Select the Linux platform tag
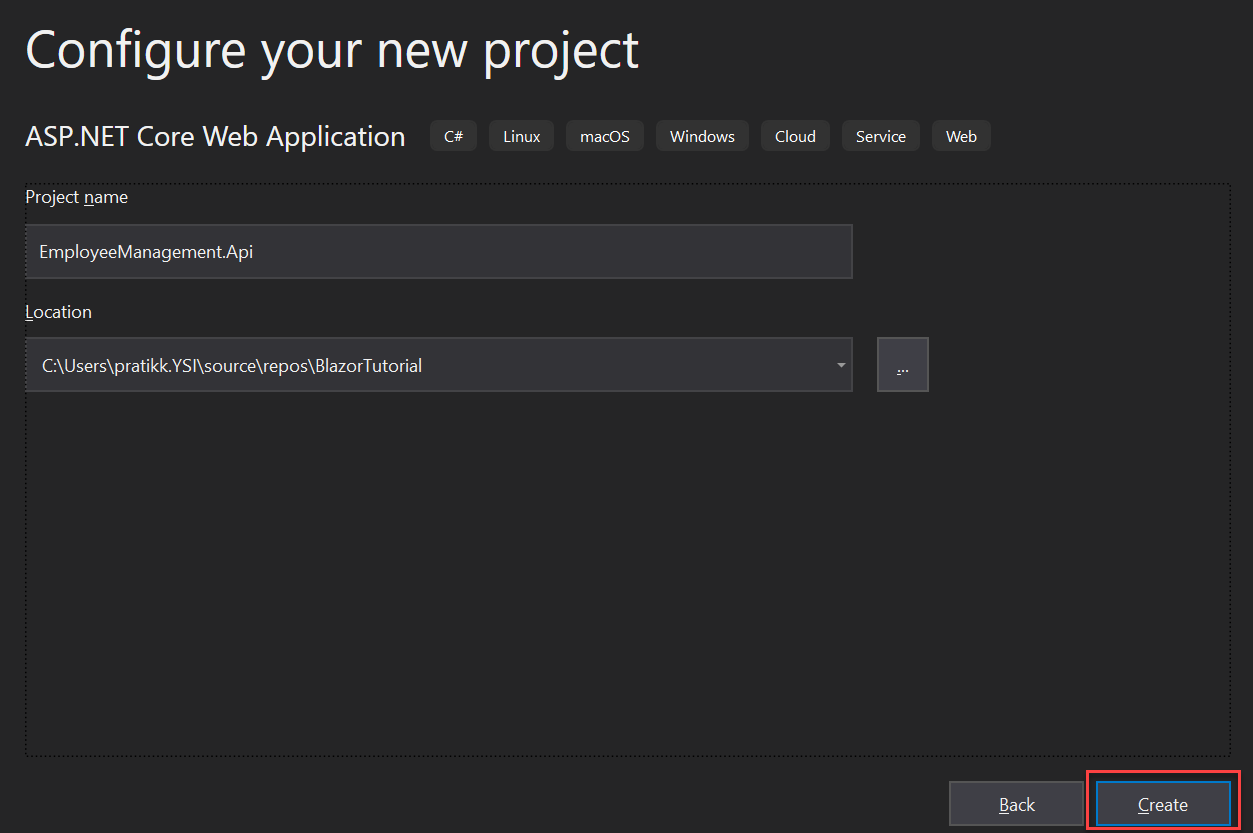 point(521,136)
